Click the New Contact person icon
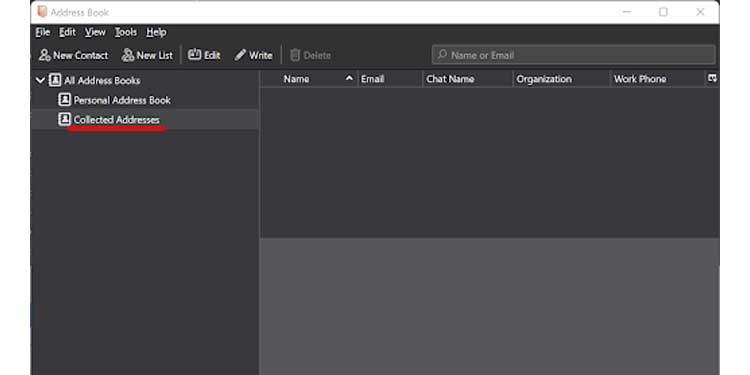 click(44, 55)
